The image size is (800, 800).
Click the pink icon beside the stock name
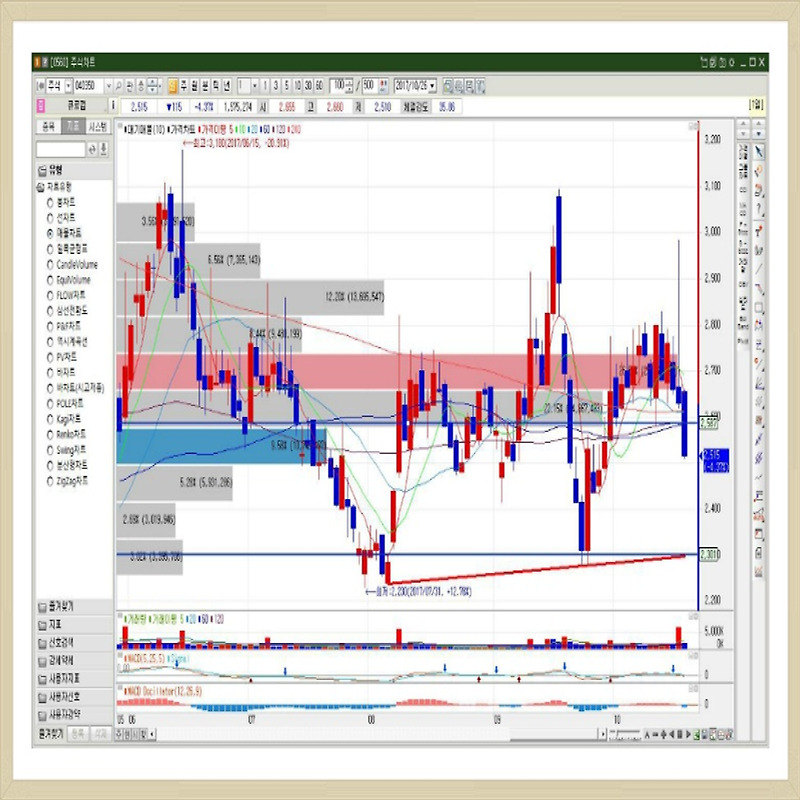(40, 106)
